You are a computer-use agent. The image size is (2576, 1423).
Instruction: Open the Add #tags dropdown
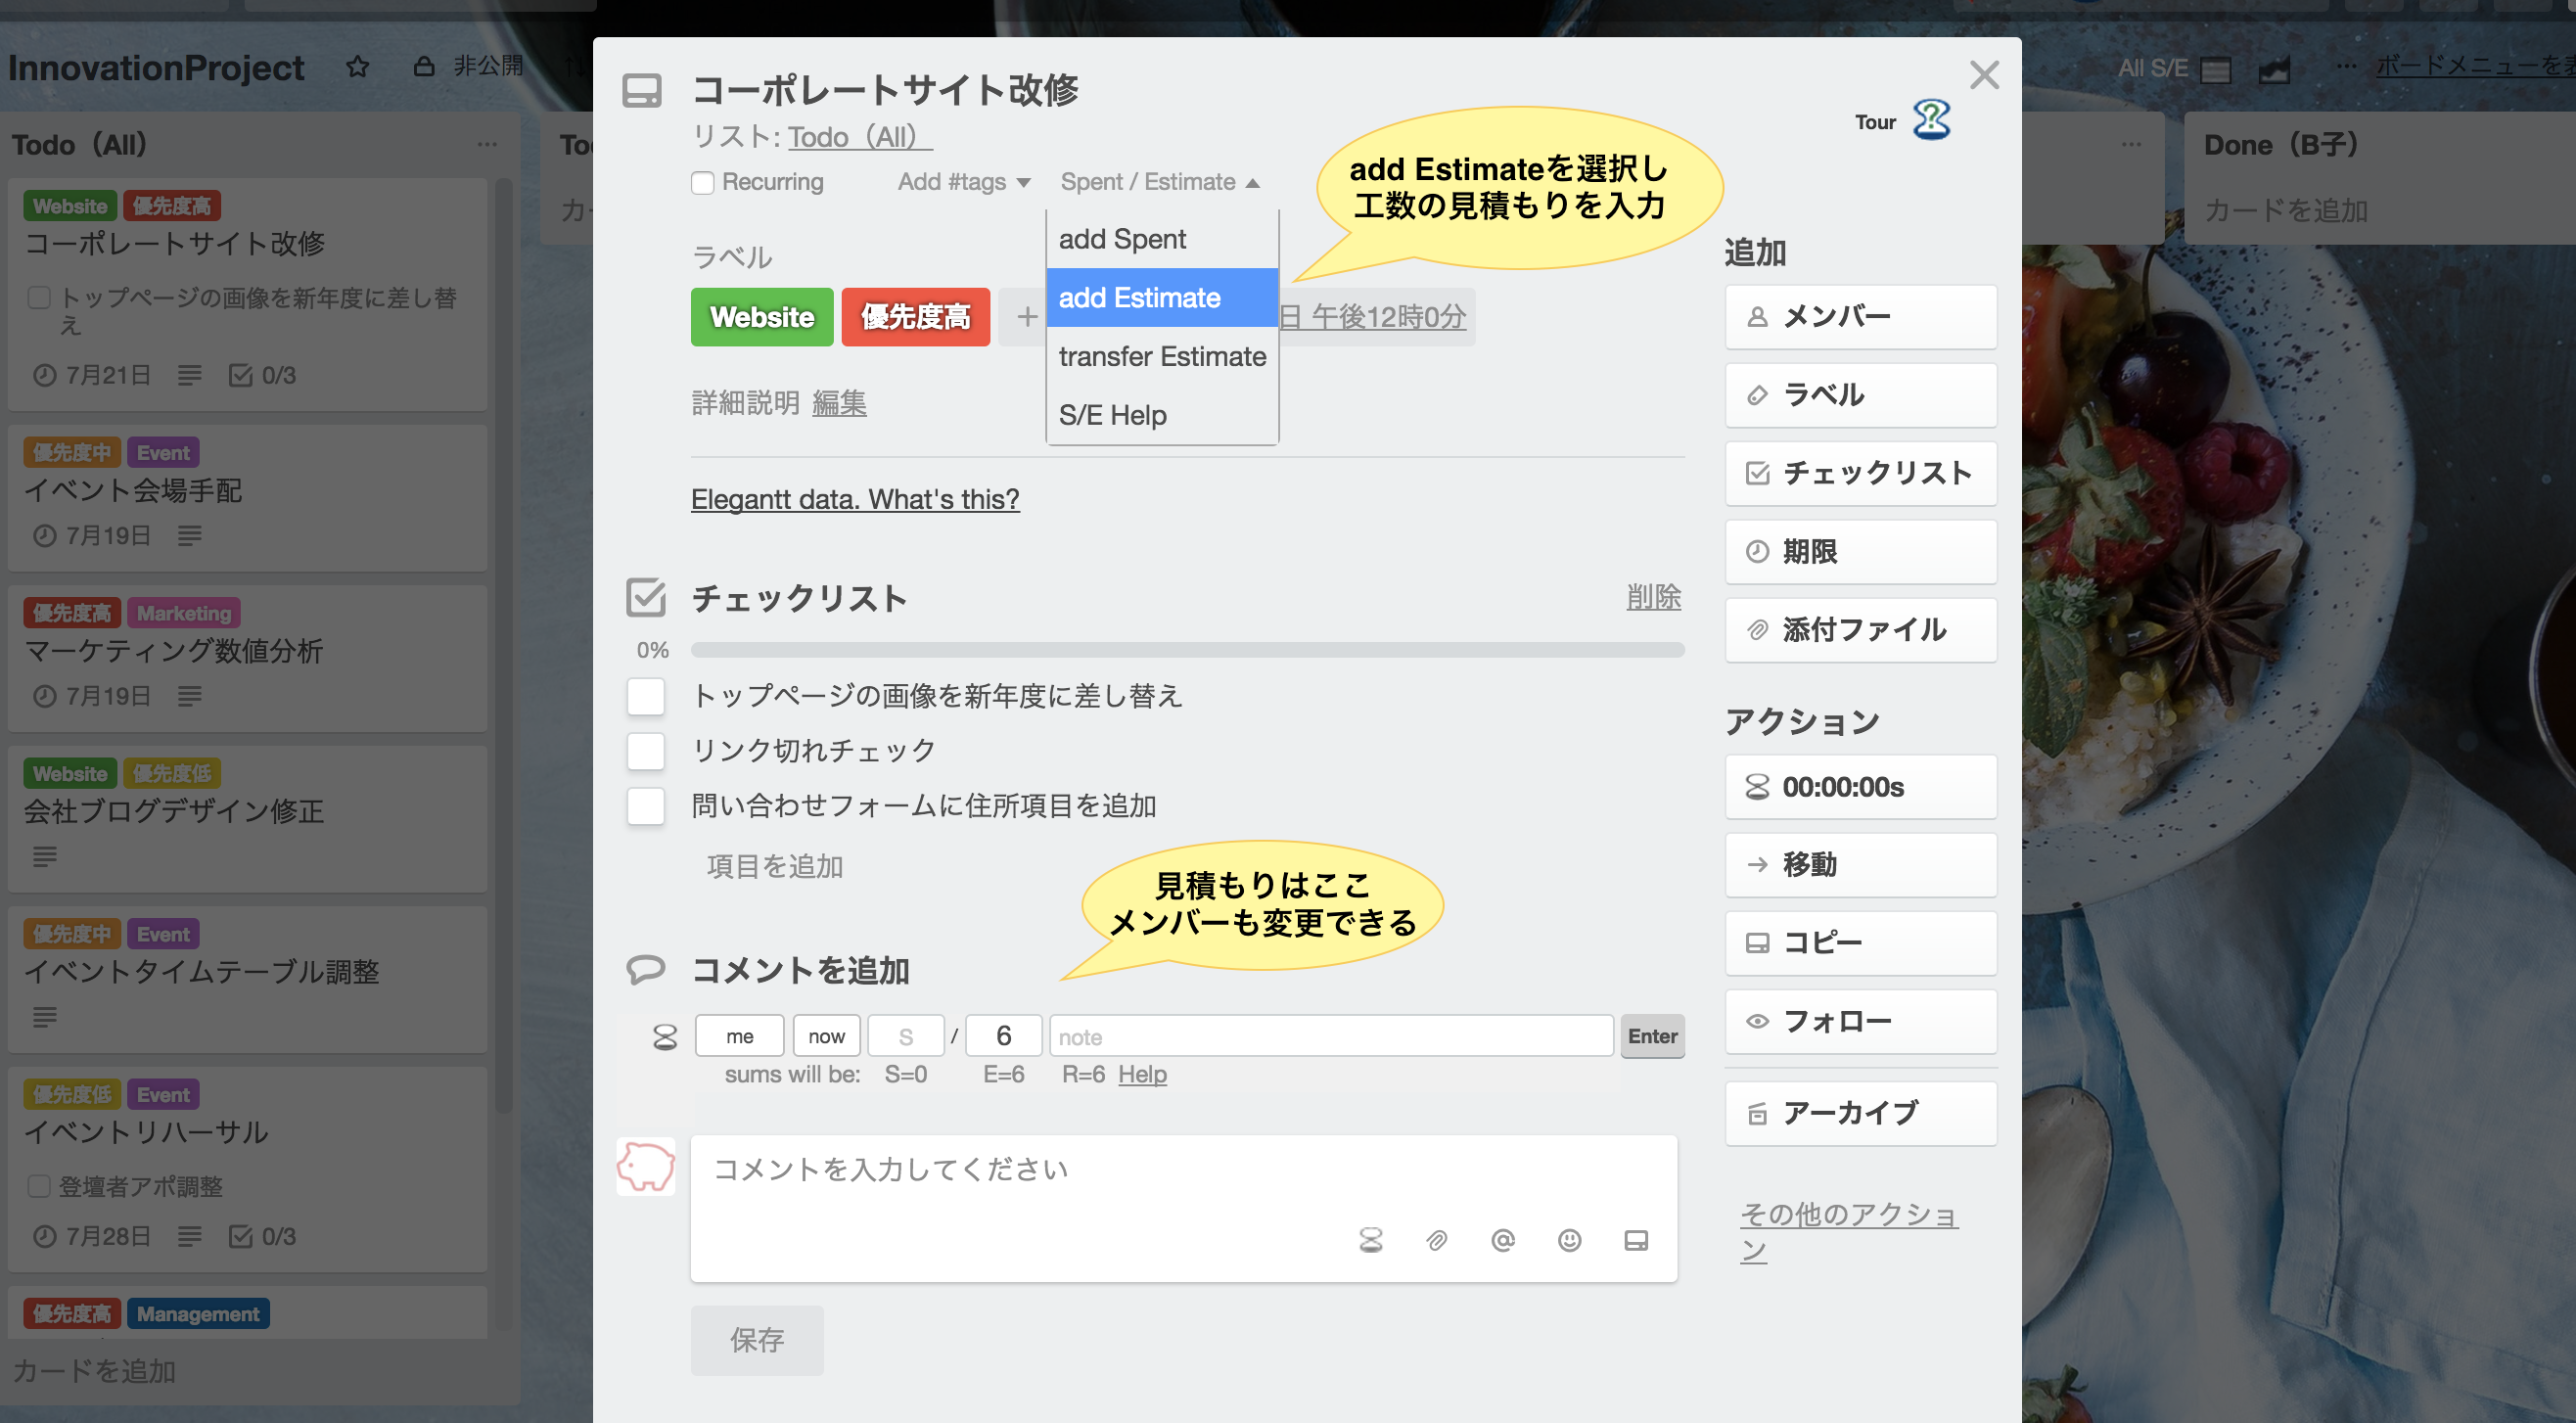coord(964,182)
